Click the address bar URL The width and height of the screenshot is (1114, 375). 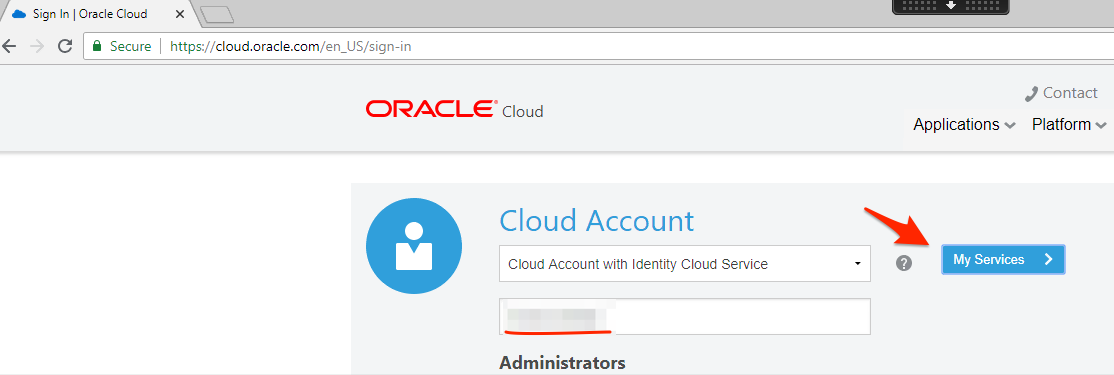(291, 47)
